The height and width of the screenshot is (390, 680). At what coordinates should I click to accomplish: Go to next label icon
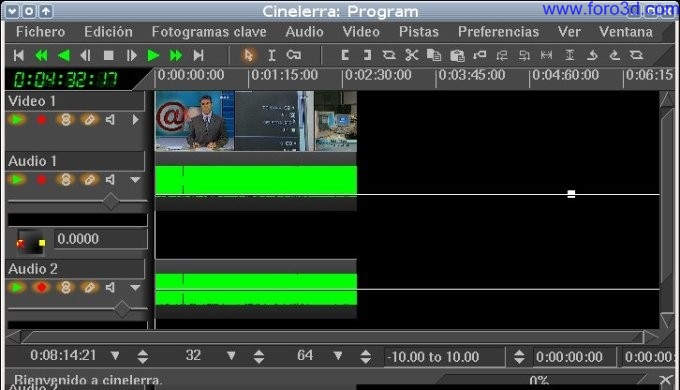pyautogui.click(x=525, y=55)
